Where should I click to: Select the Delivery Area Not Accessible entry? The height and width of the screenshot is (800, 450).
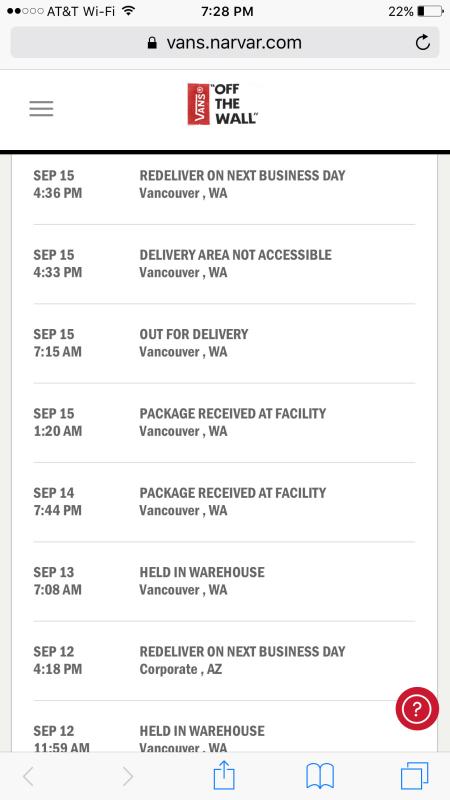224,264
